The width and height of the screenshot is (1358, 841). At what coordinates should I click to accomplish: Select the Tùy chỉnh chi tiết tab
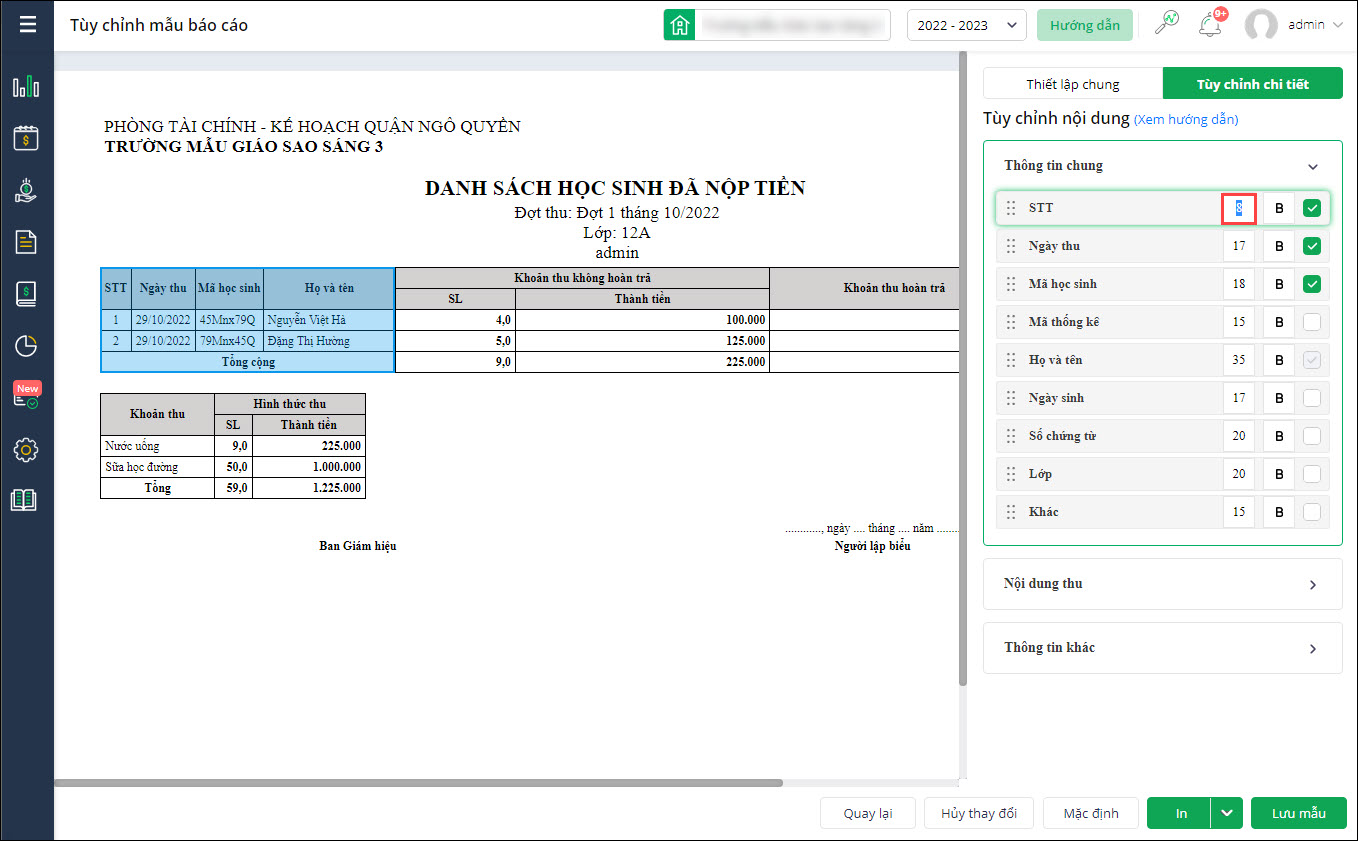tap(1252, 84)
